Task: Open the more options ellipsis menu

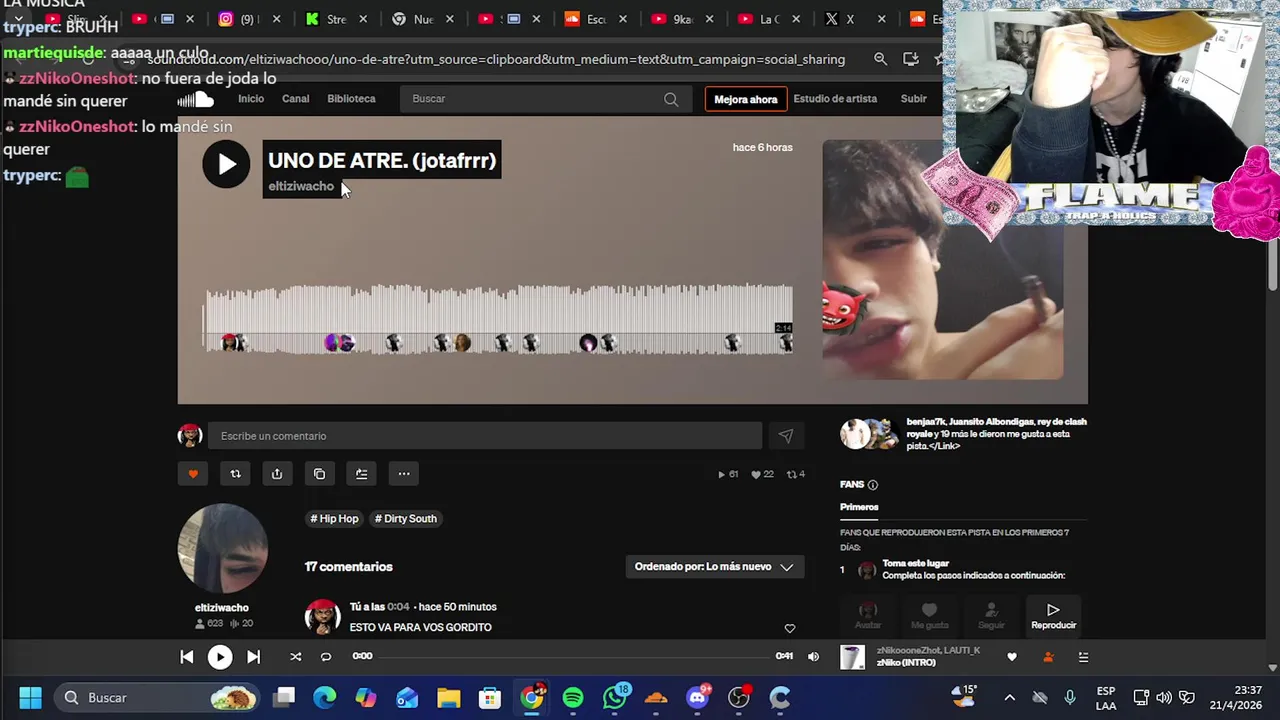Action: point(404,474)
